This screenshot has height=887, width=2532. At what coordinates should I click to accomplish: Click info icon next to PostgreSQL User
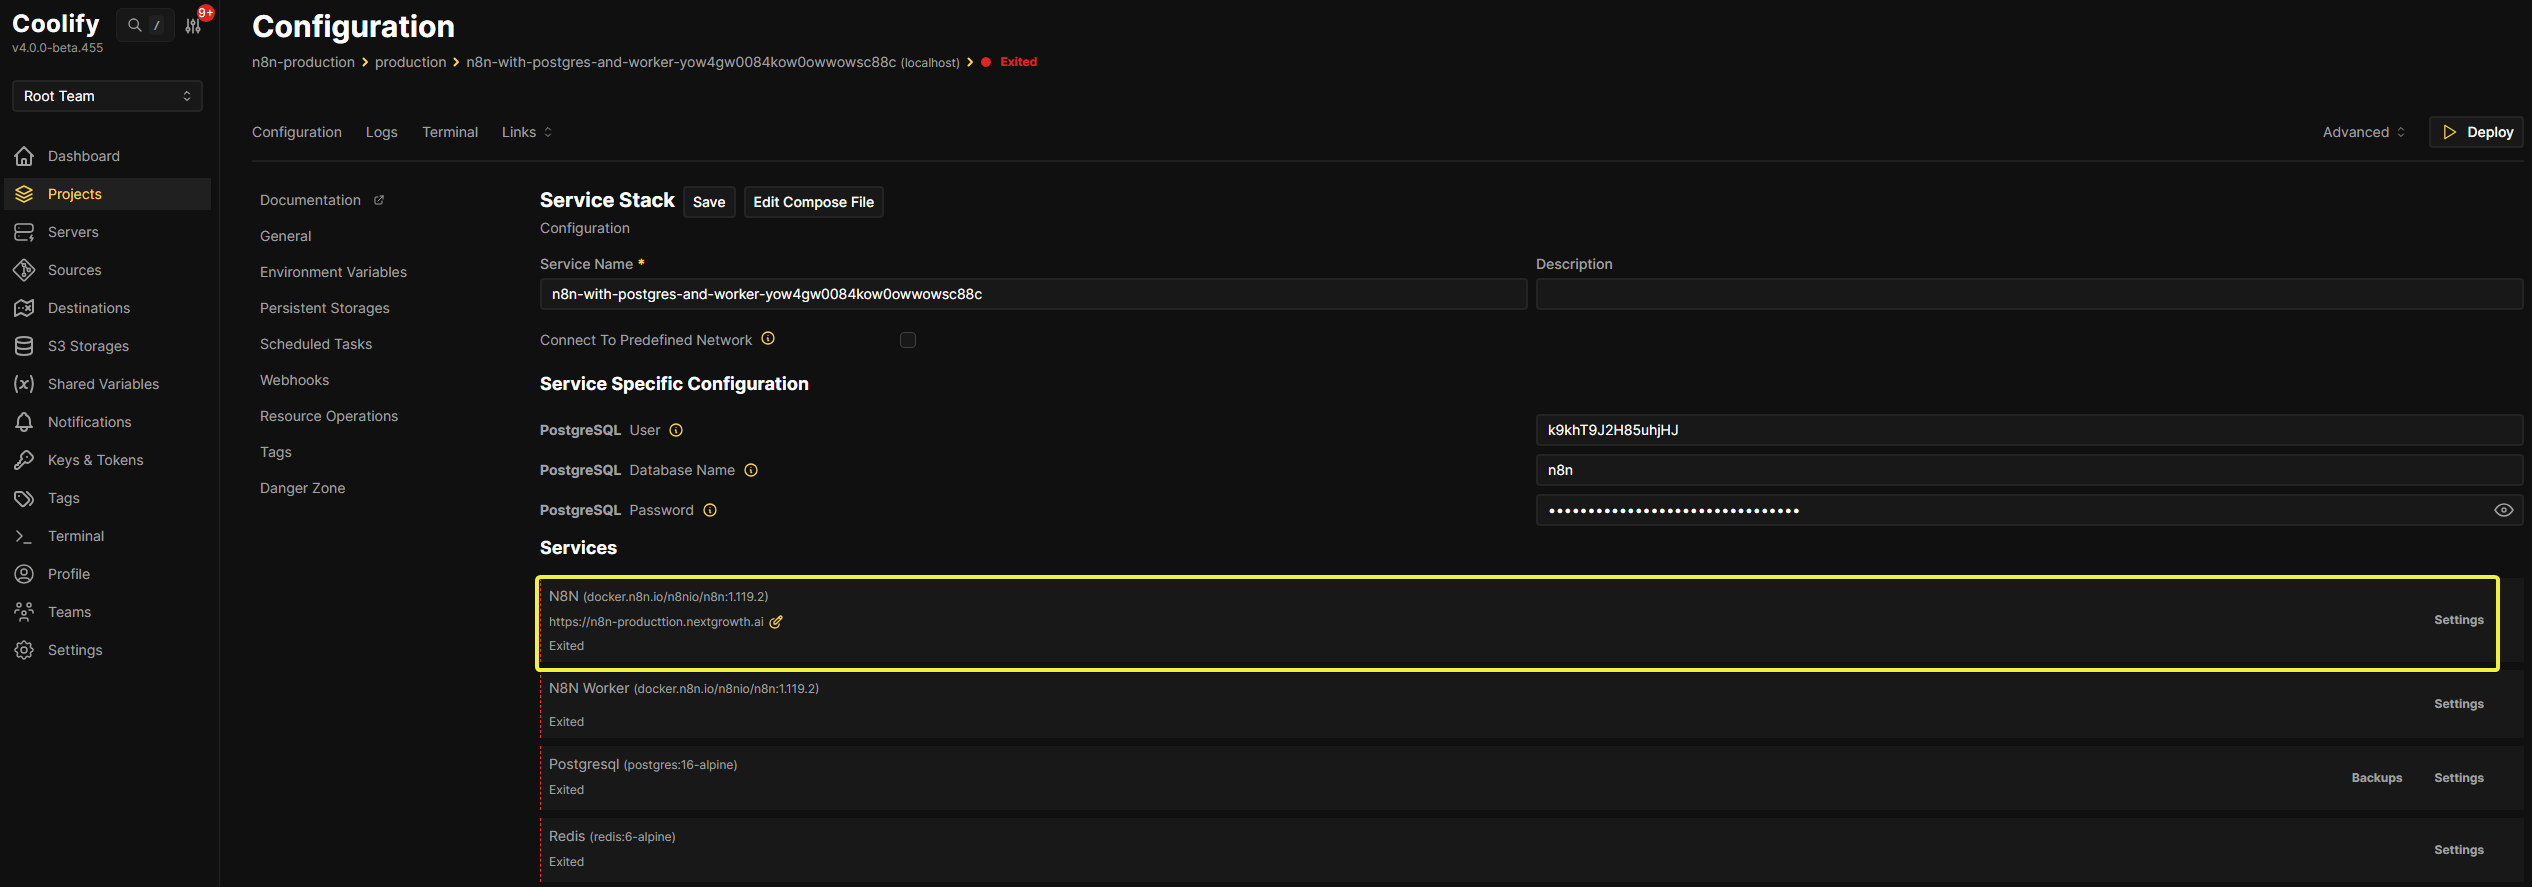pyautogui.click(x=676, y=430)
